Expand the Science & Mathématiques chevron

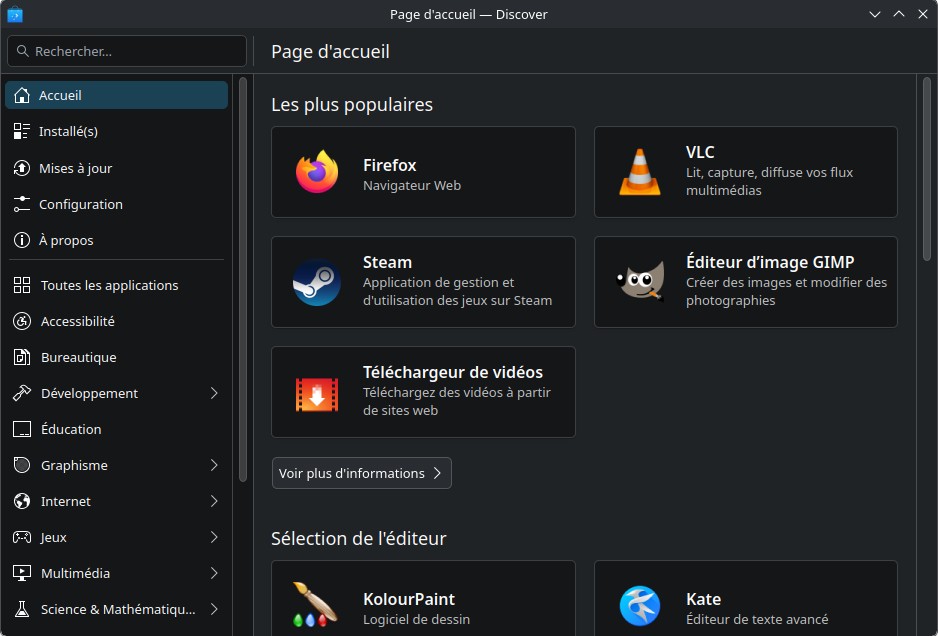click(214, 609)
